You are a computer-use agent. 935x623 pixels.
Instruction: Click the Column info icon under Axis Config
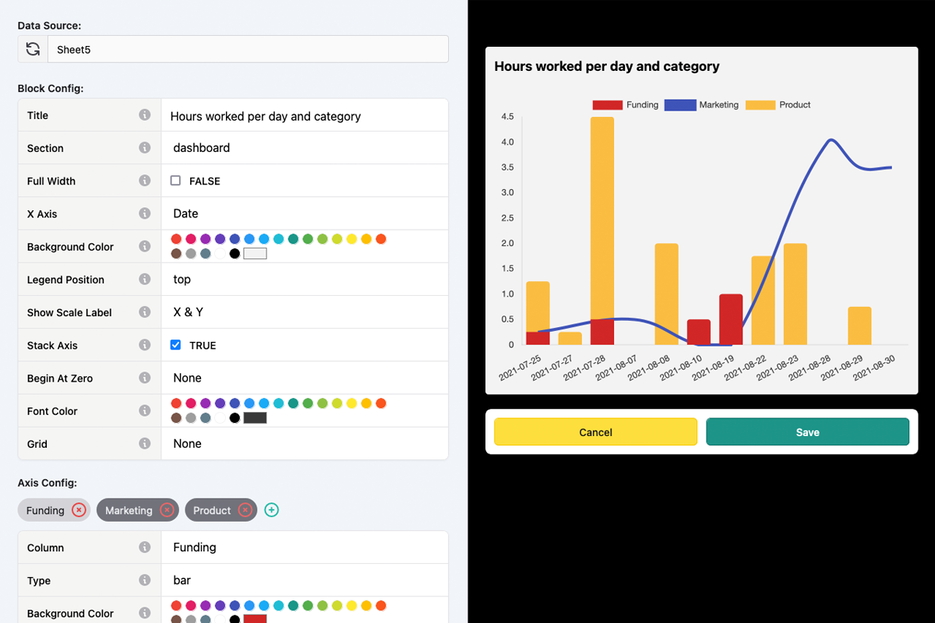pos(146,547)
